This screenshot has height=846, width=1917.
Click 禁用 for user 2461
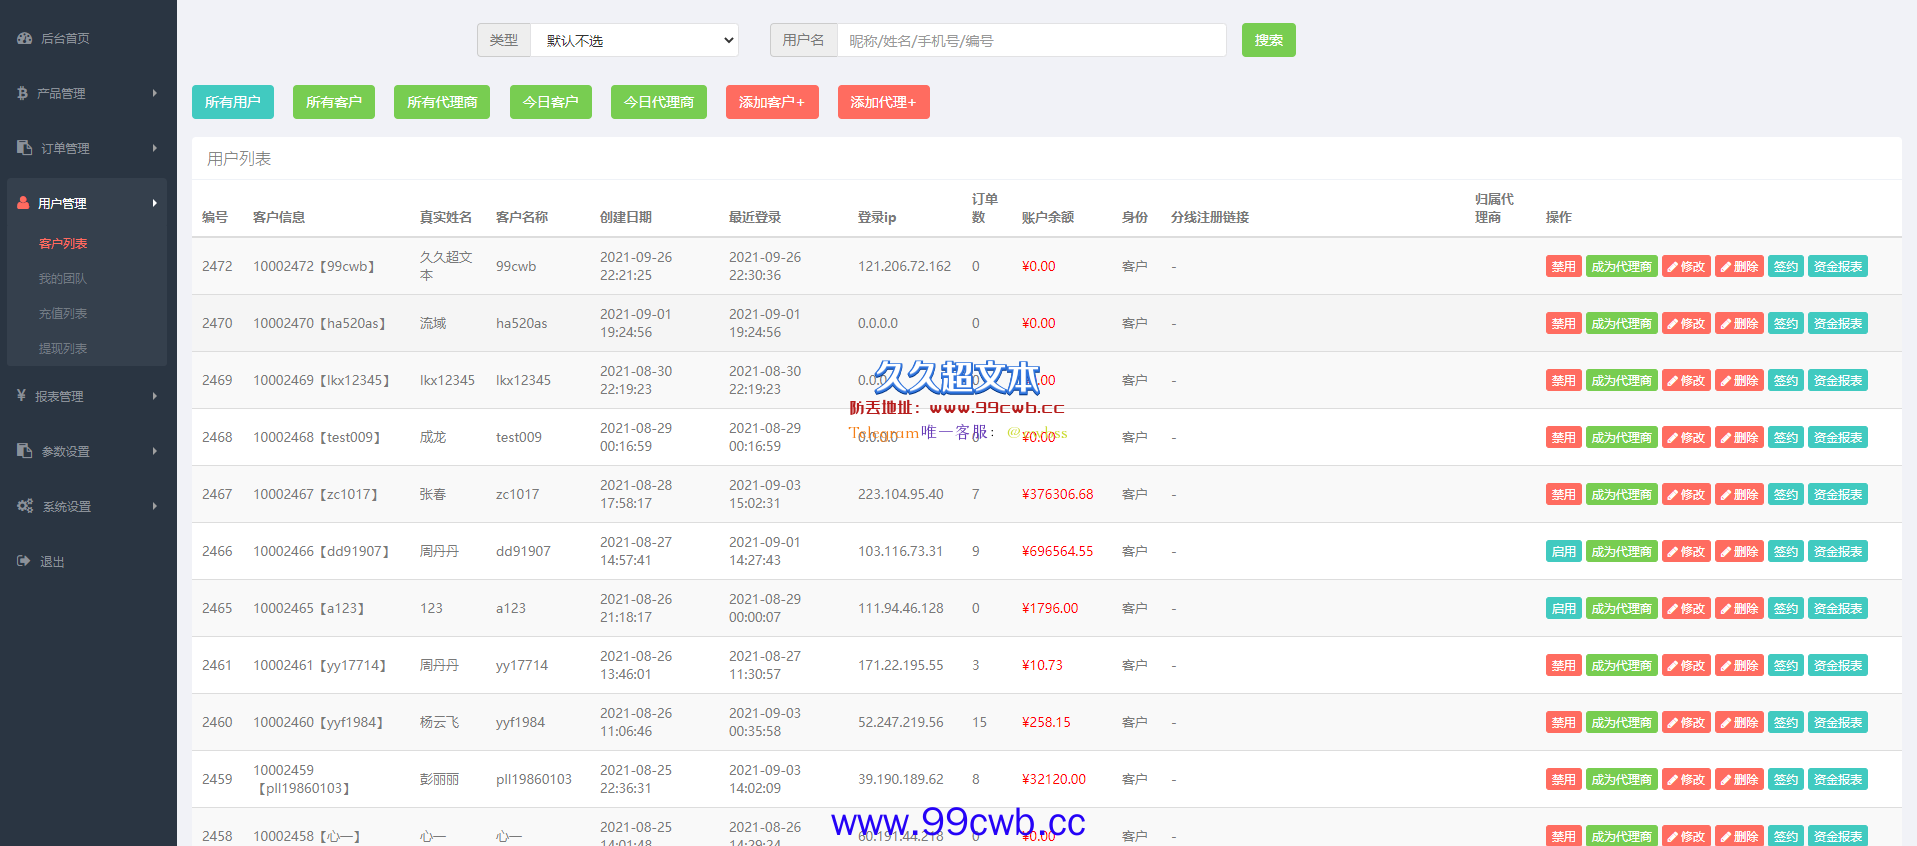(x=1564, y=665)
